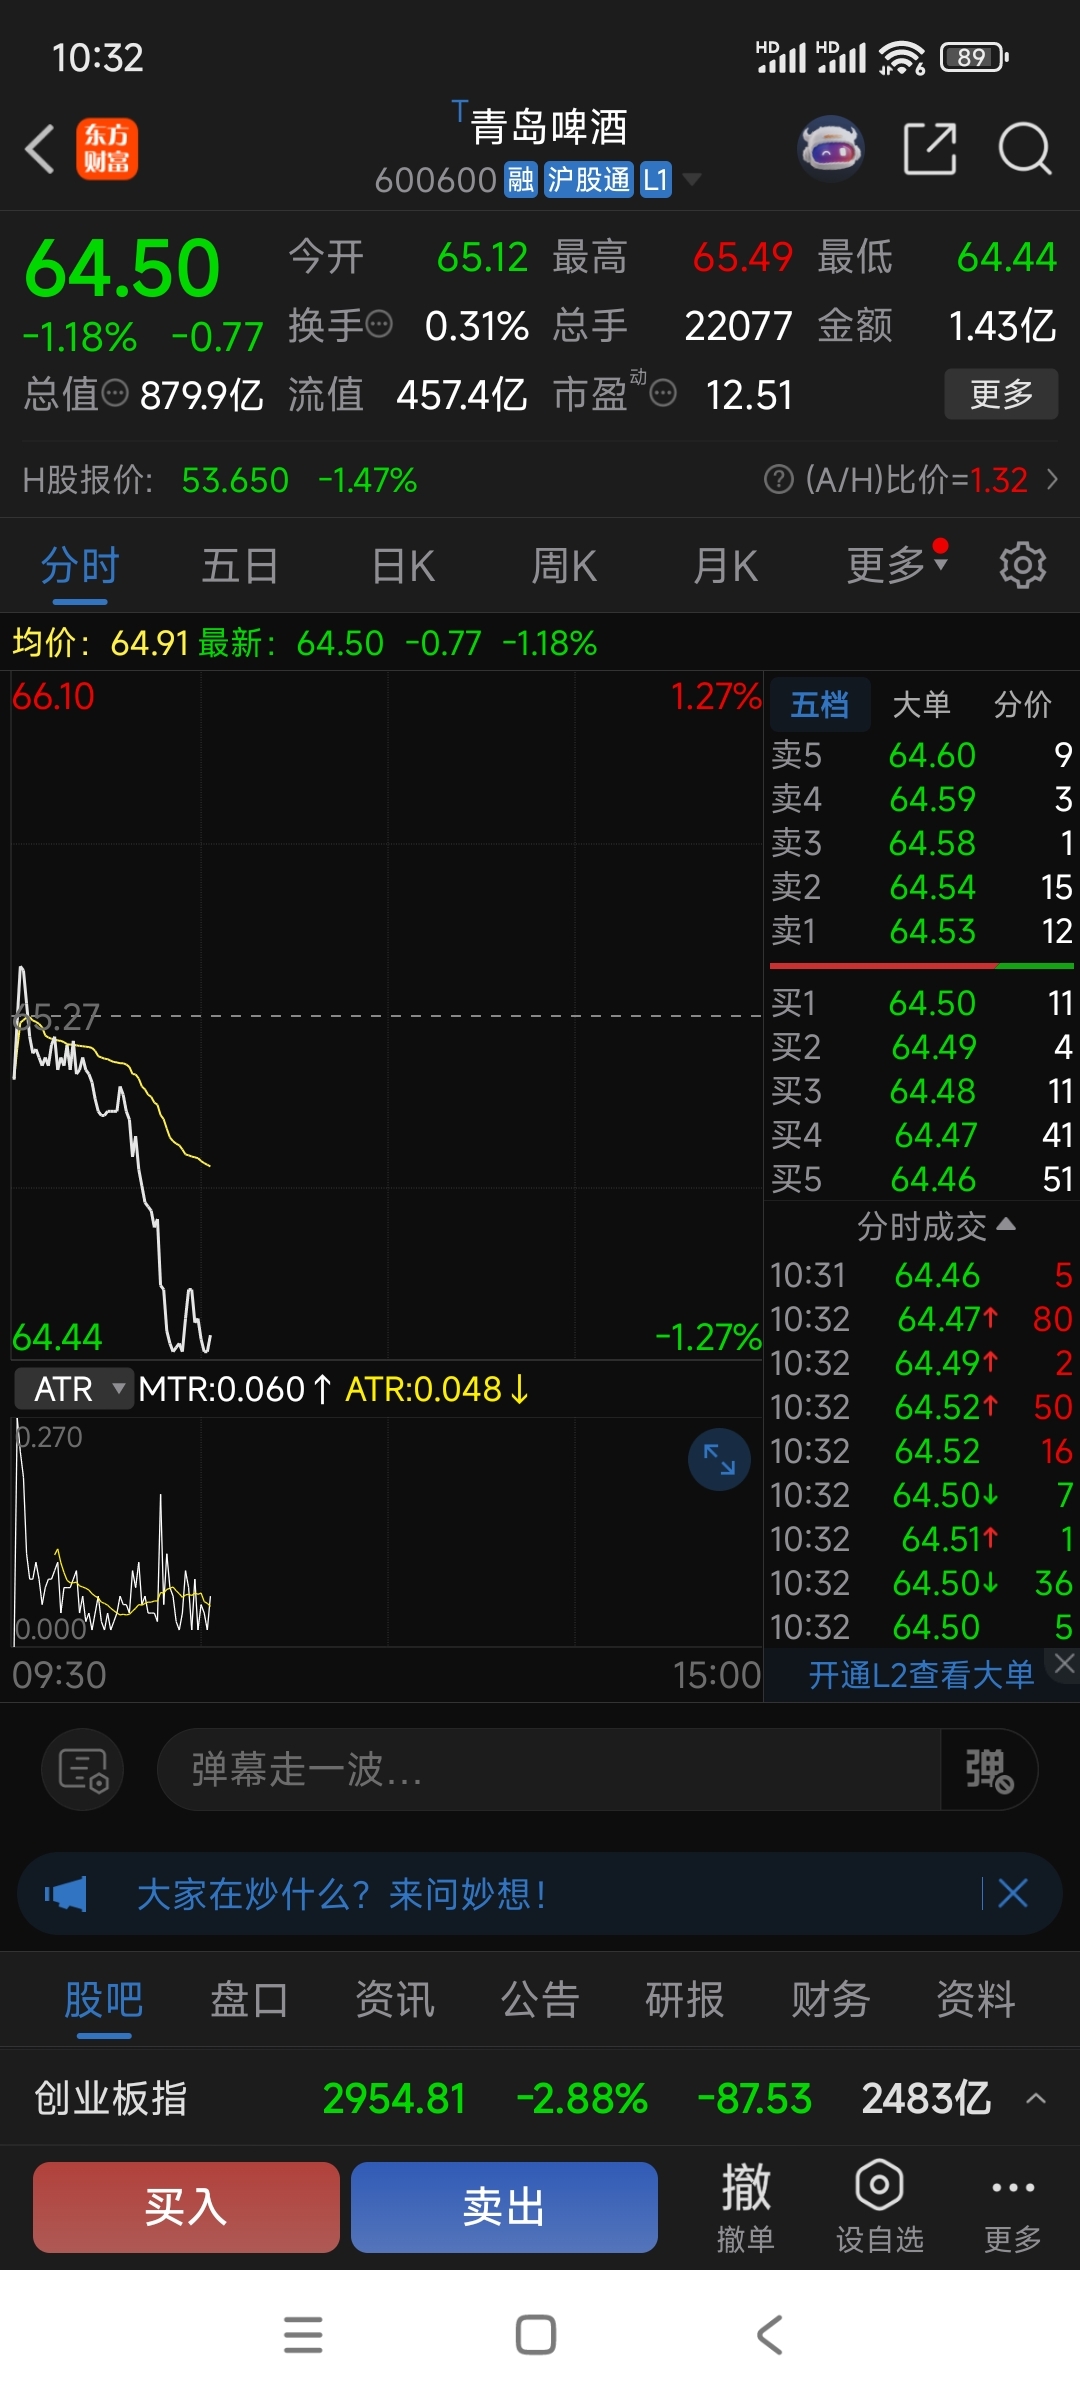
Task: Tap the share icon in header
Action: 930,149
